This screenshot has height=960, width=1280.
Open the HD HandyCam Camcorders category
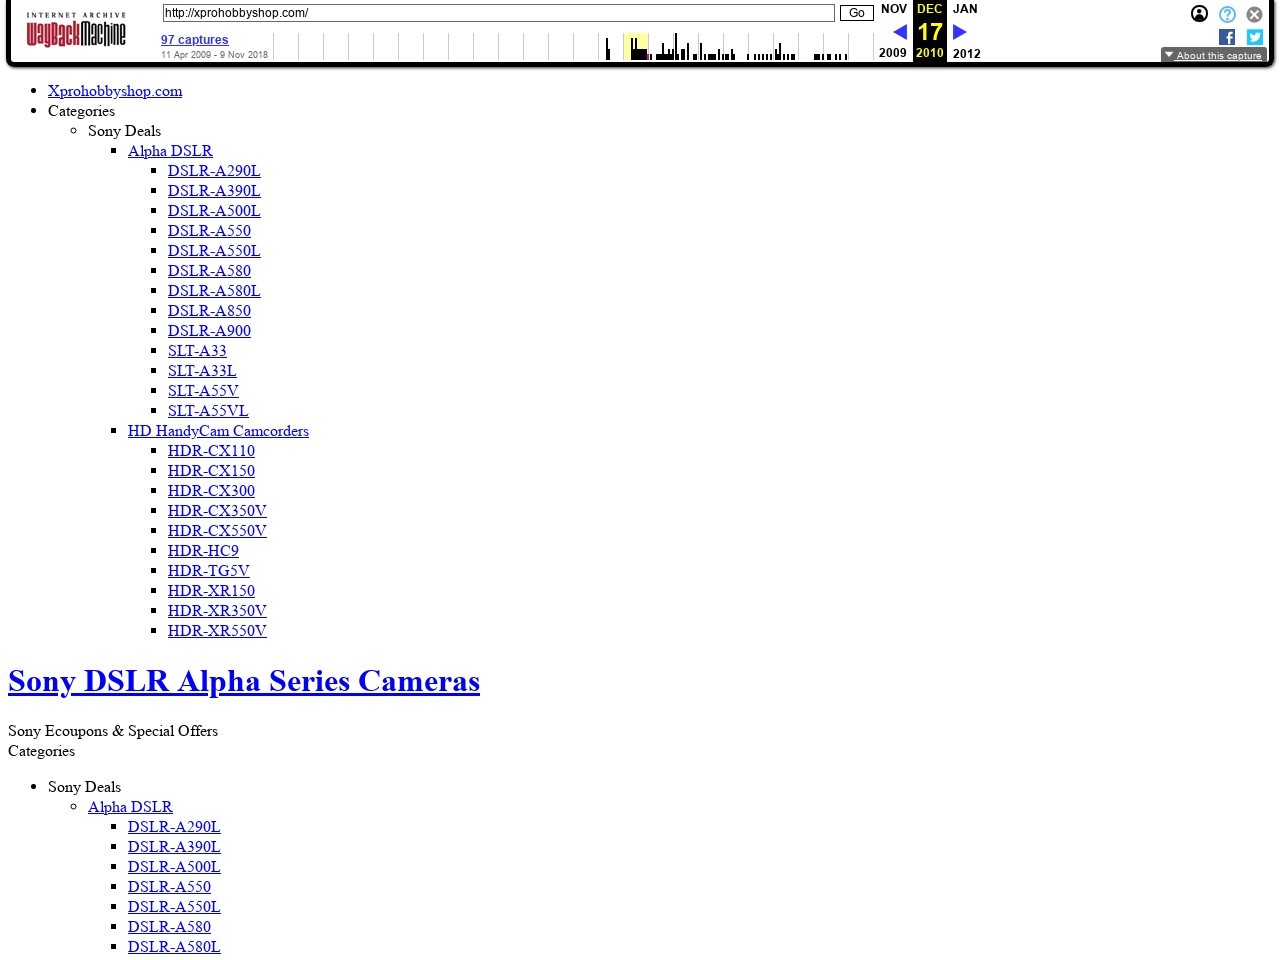click(x=218, y=431)
